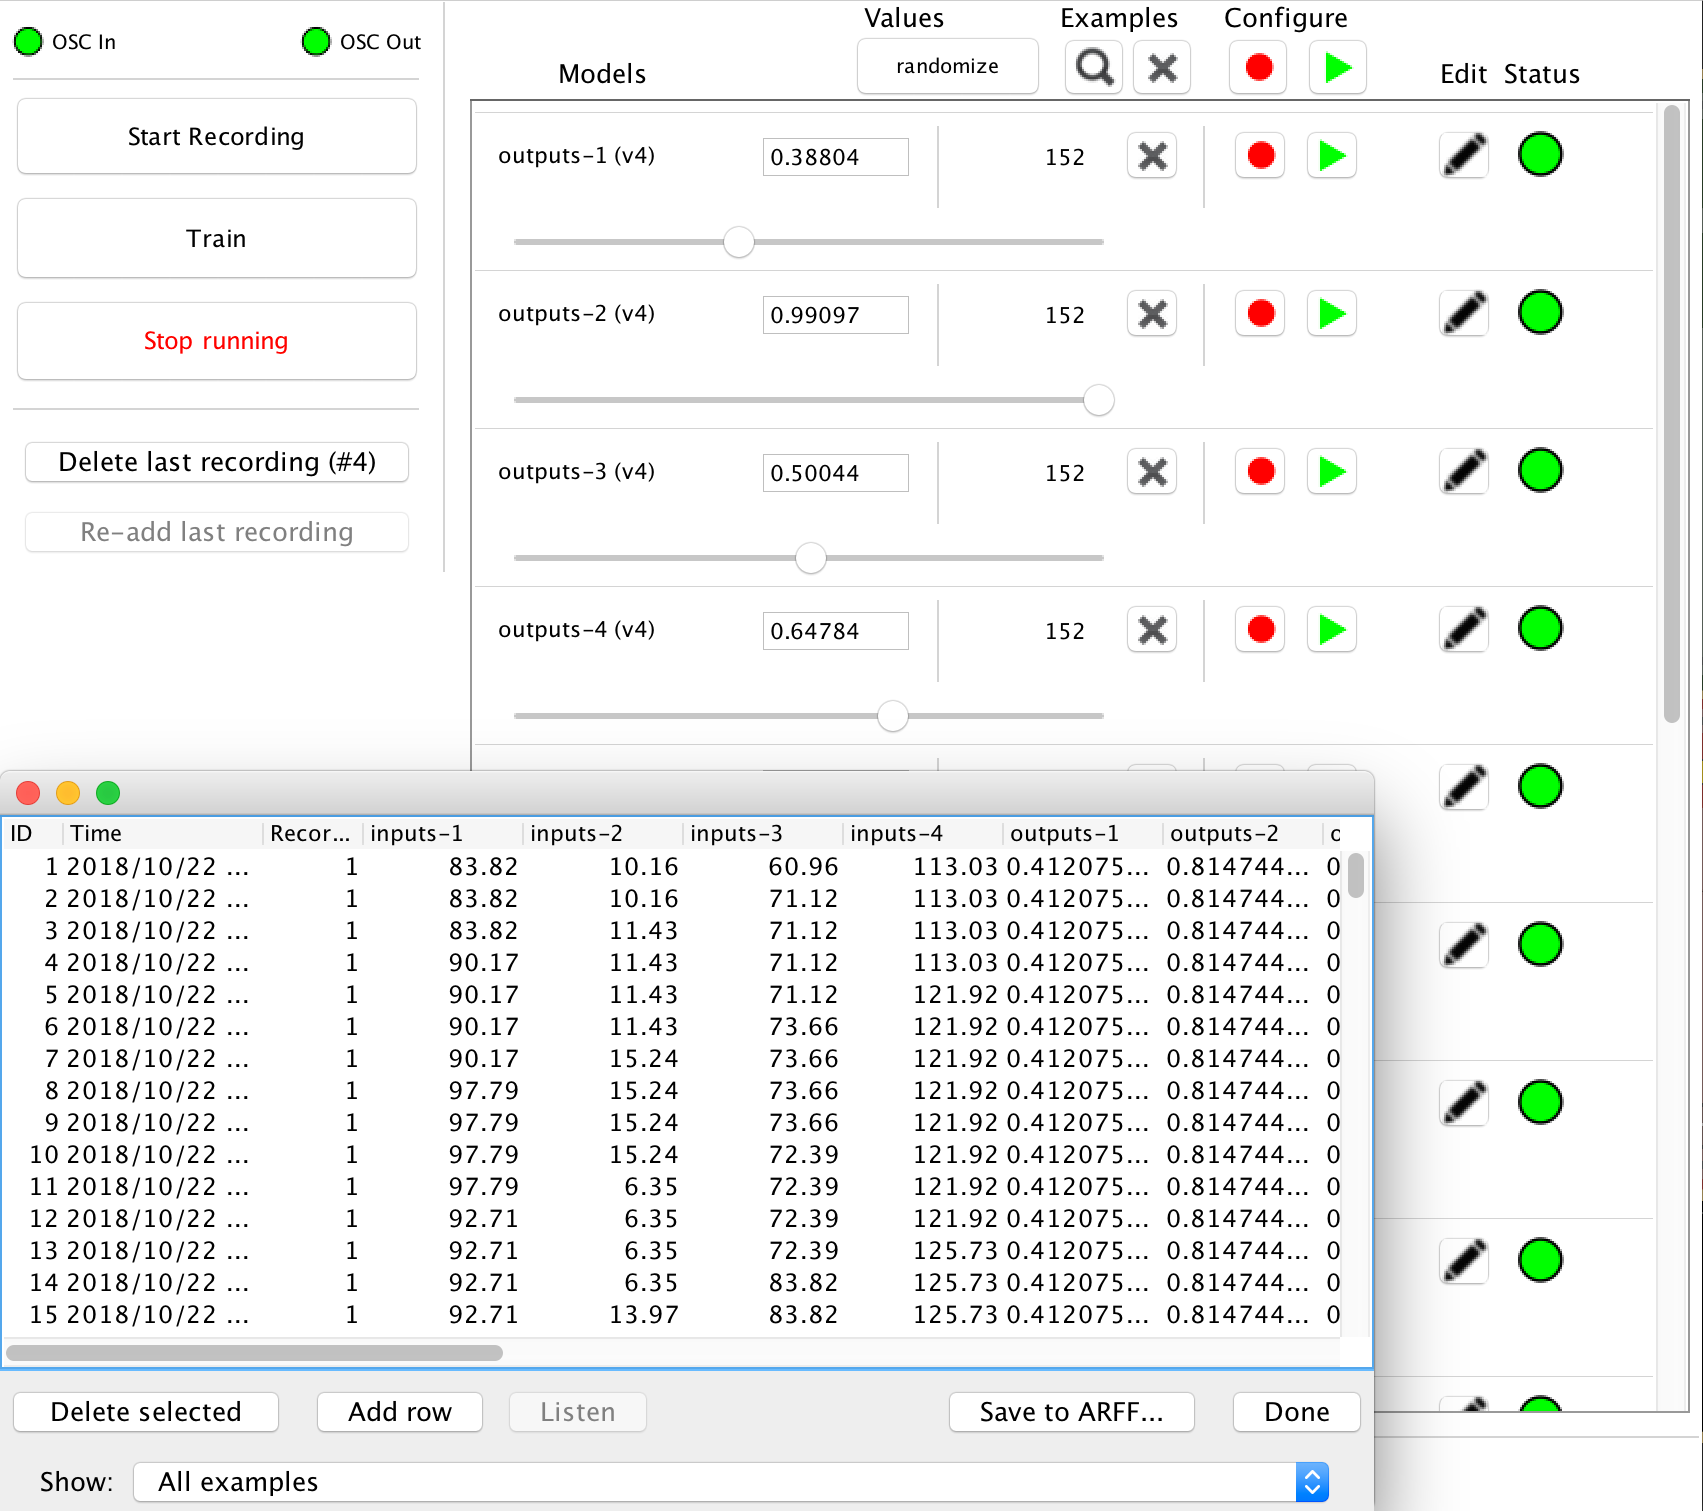Image resolution: width=1703 pixels, height=1511 pixels.
Task: Click the outputs-1 value field 0.38804
Action: [836, 157]
